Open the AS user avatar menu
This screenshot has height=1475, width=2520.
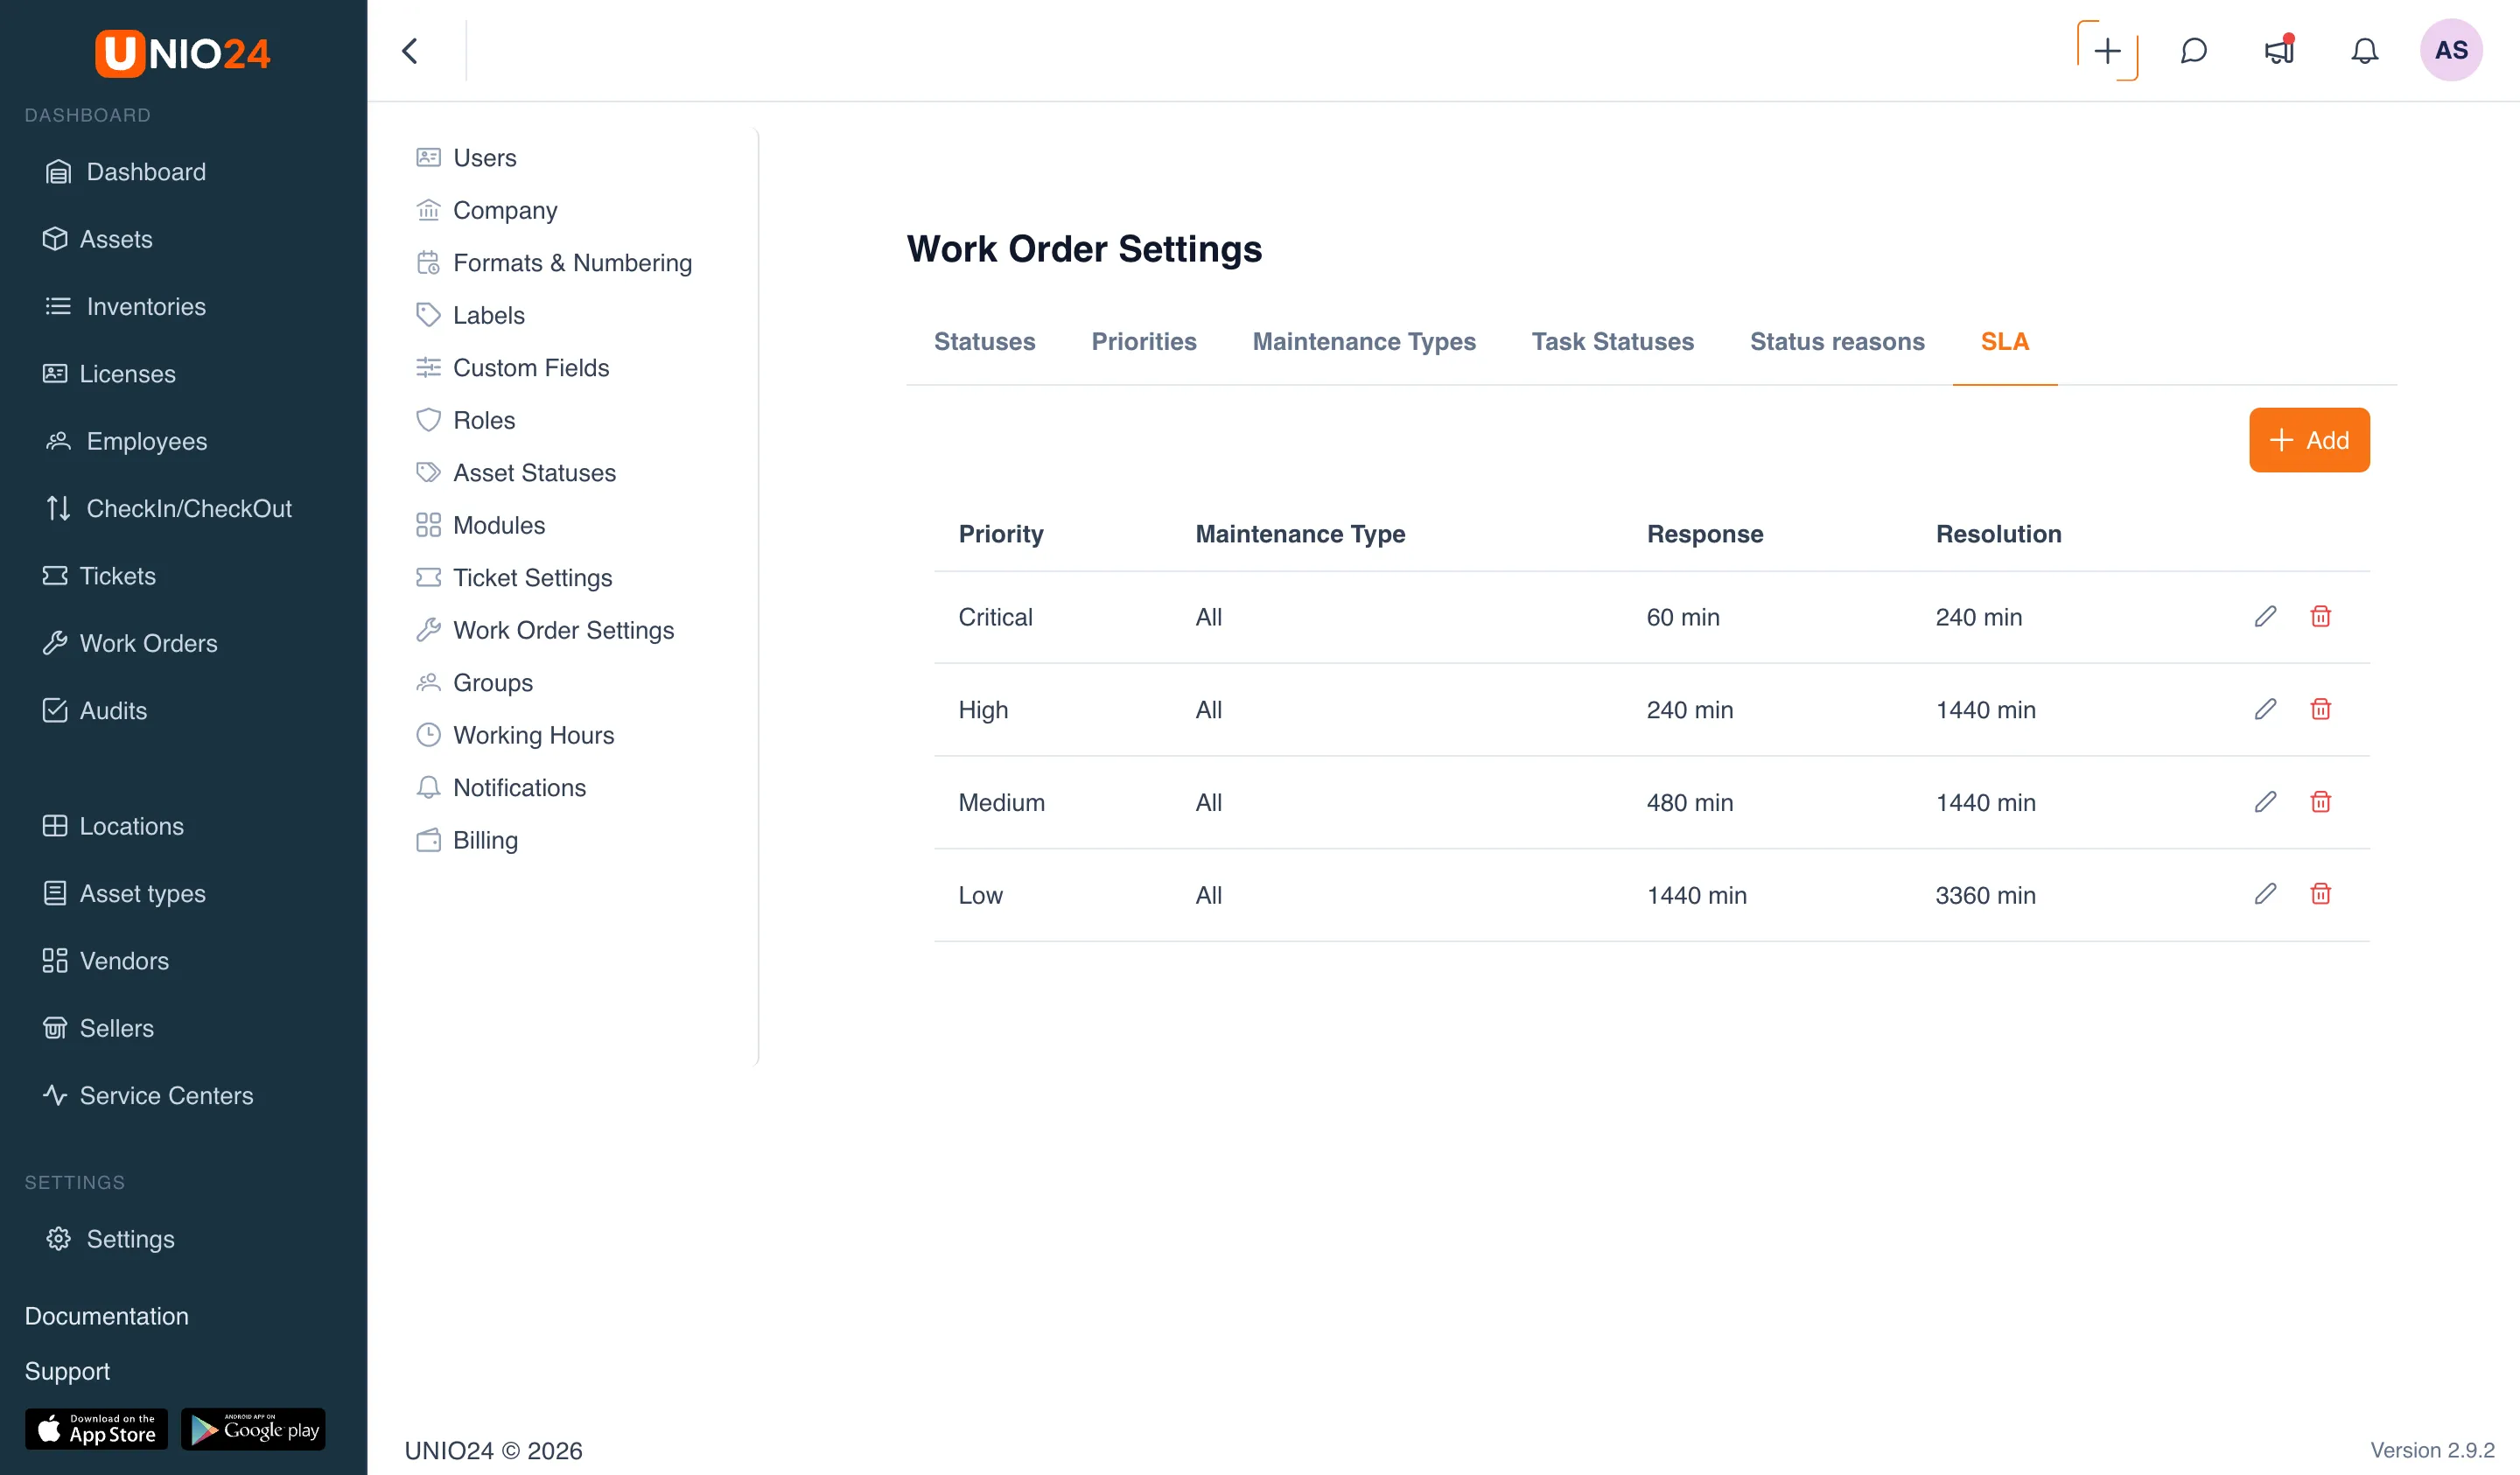2451,51
